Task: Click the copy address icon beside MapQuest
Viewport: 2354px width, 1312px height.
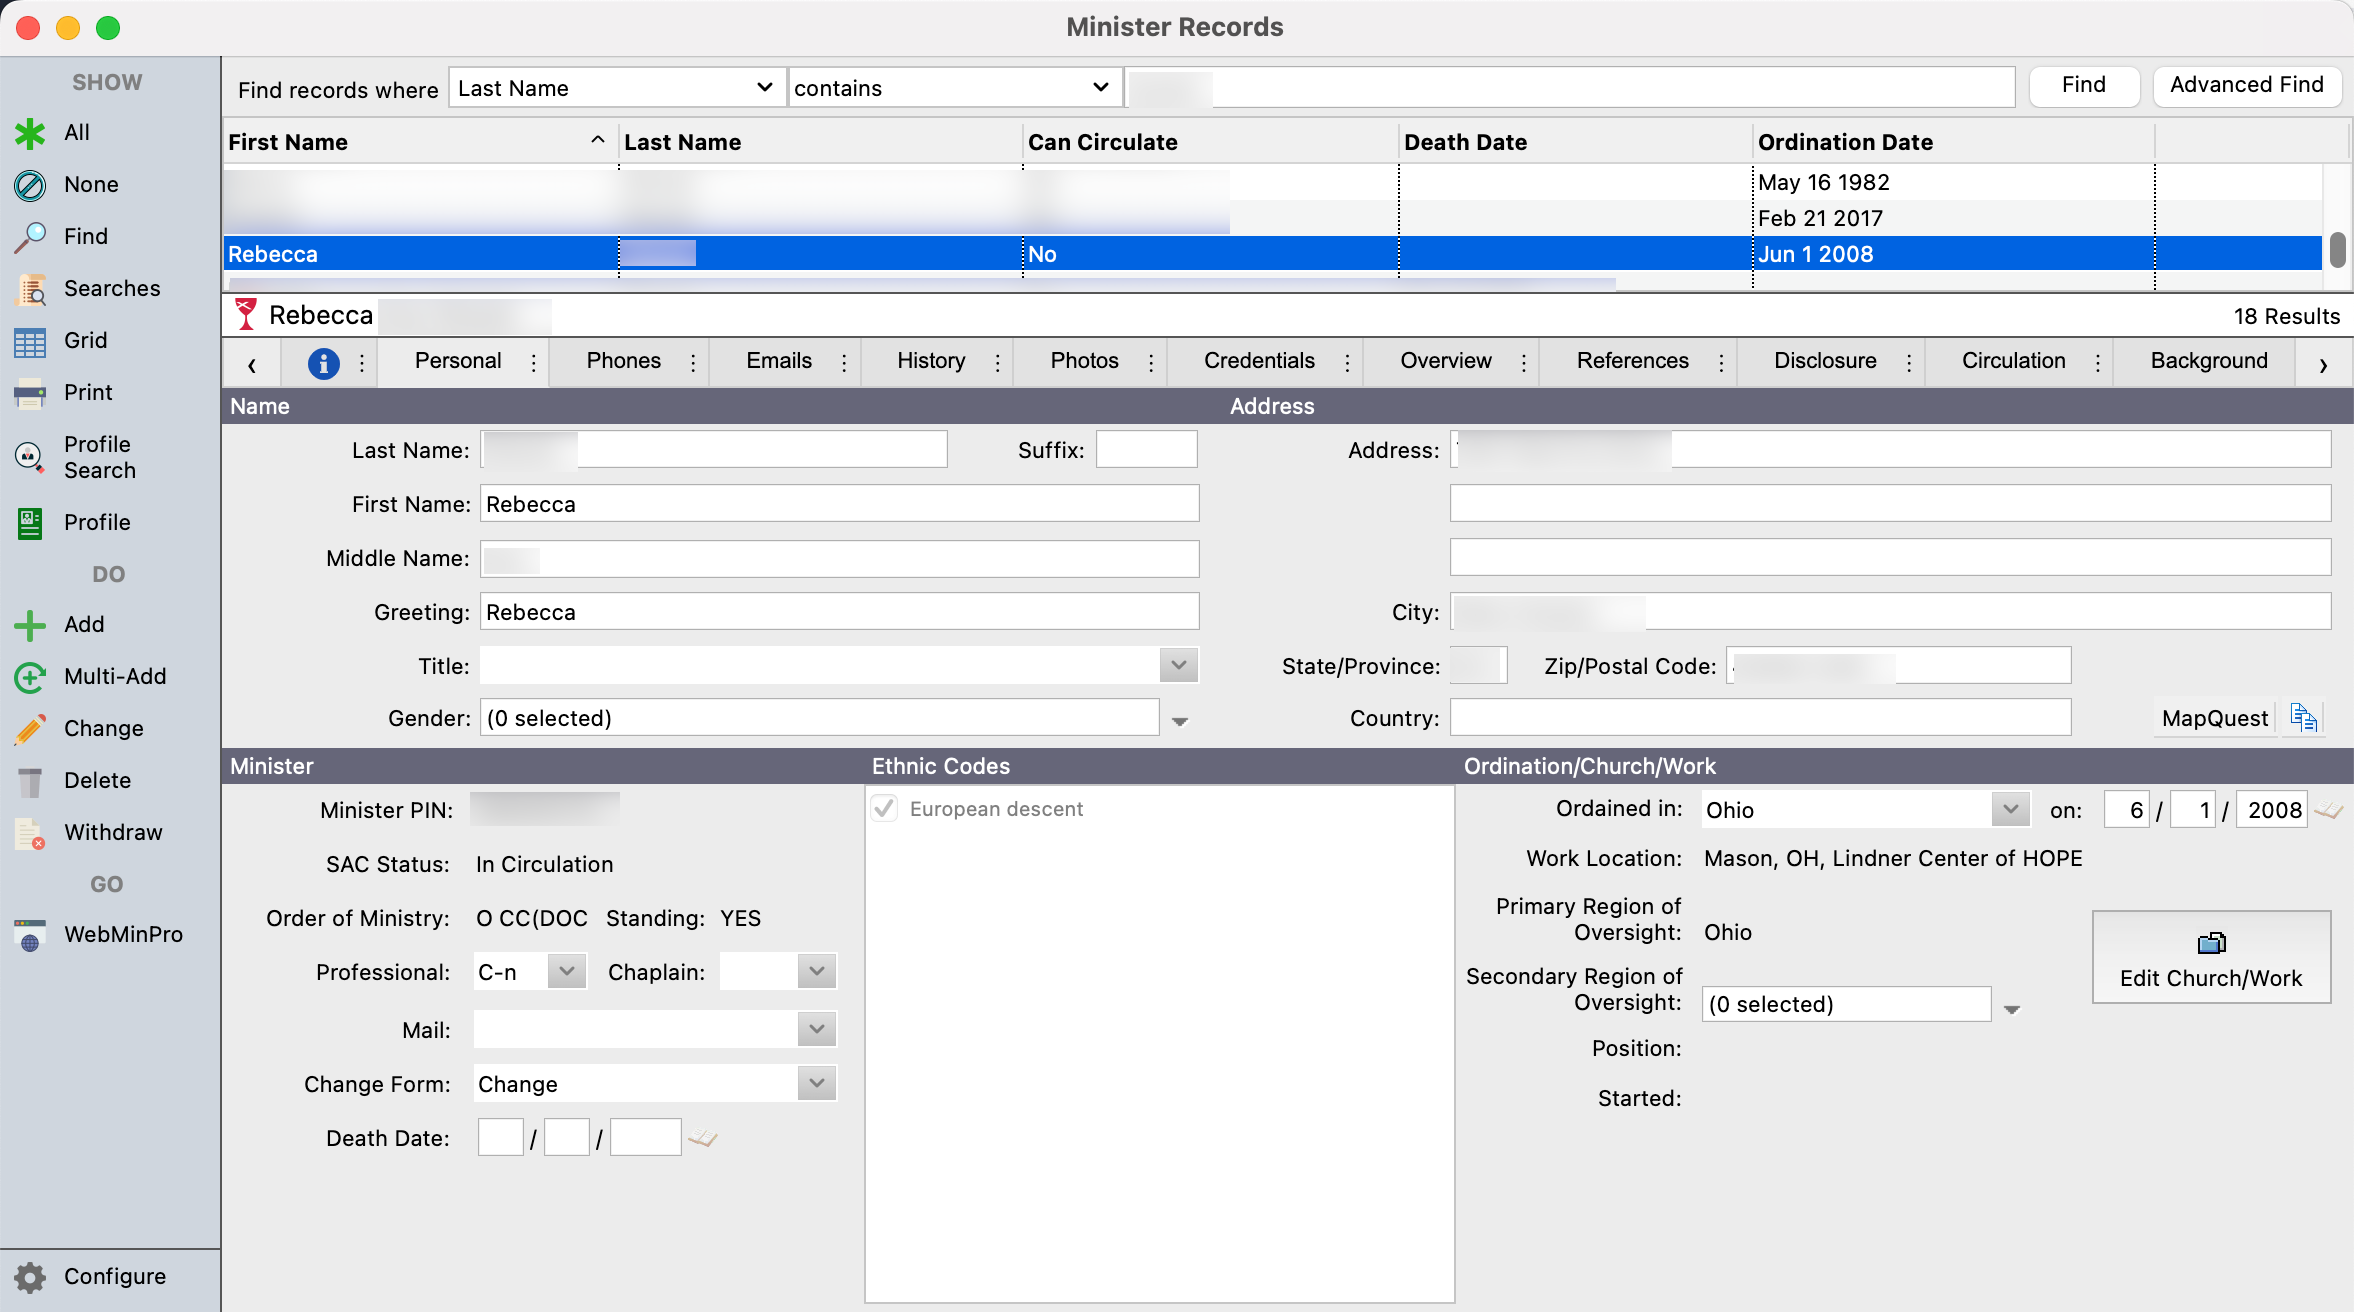Action: coord(2303,718)
